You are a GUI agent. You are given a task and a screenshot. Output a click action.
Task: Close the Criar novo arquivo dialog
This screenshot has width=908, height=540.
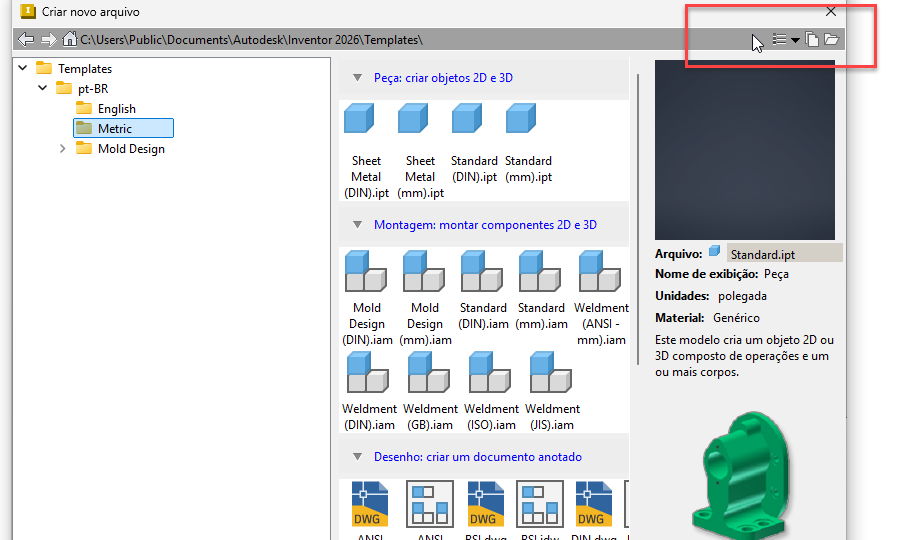831,11
